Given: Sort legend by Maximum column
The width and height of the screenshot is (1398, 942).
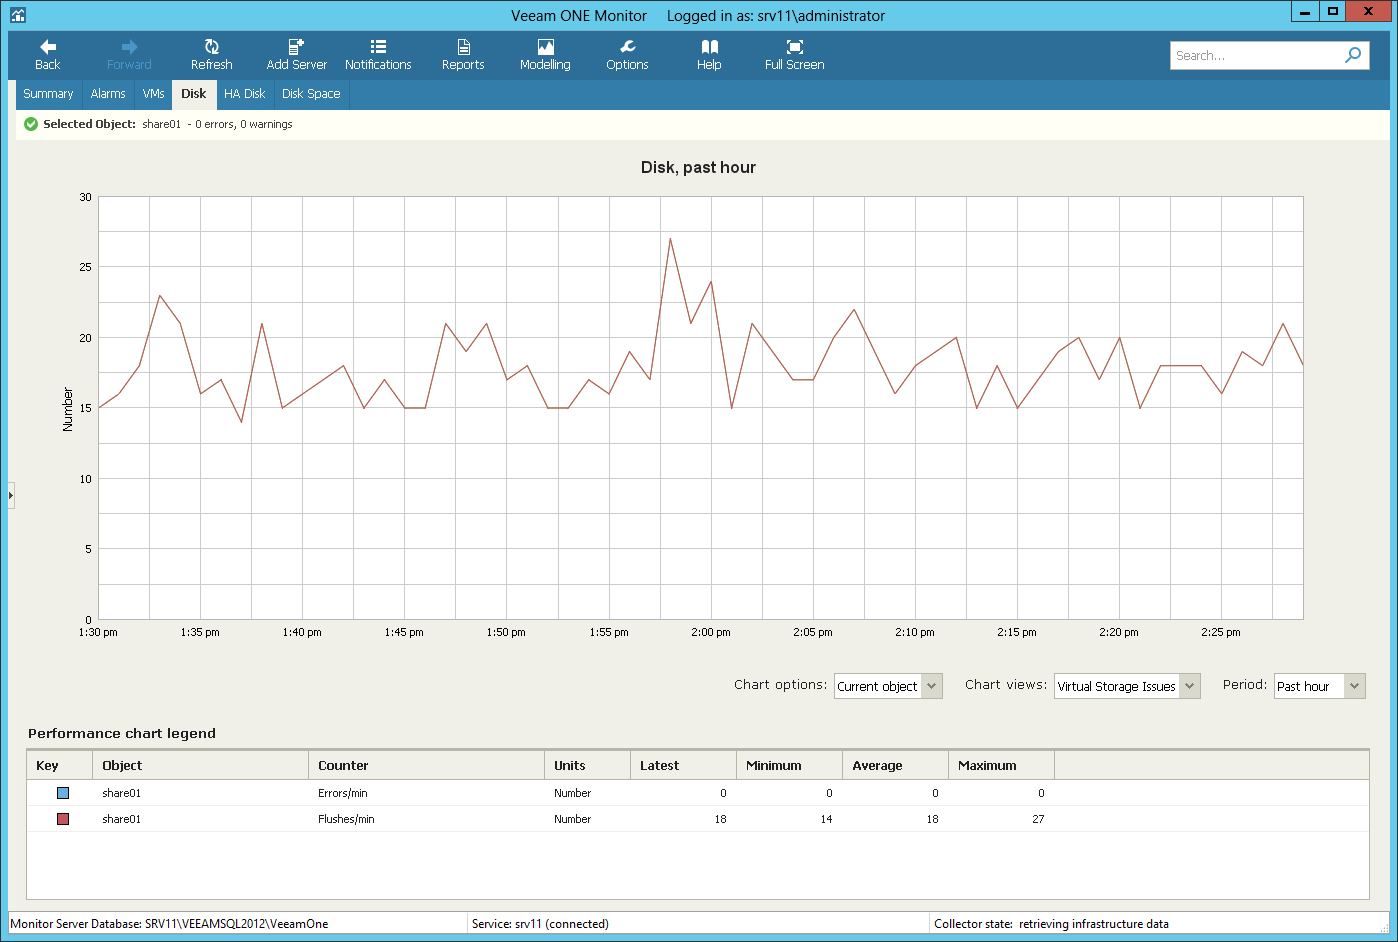Looking at the screenshot, I should click(x=1001, y=765).
